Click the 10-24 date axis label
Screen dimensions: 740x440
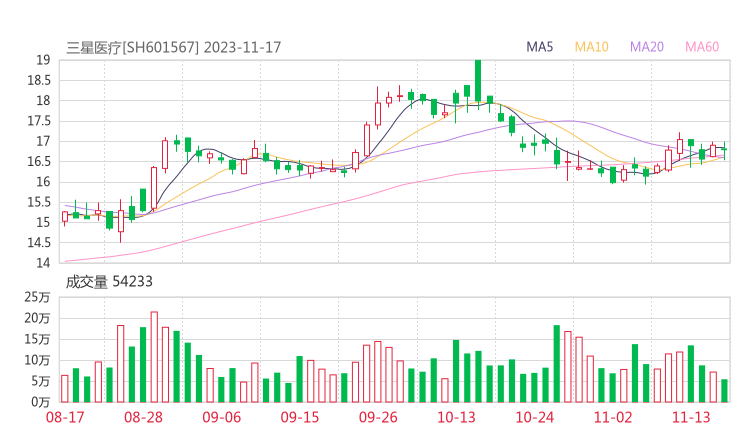coord(534,417)
